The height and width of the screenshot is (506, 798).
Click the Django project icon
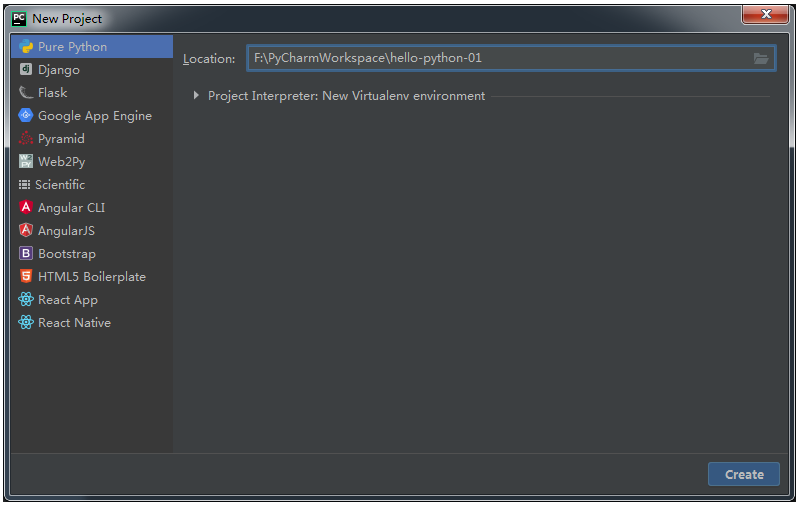[26, 70]
